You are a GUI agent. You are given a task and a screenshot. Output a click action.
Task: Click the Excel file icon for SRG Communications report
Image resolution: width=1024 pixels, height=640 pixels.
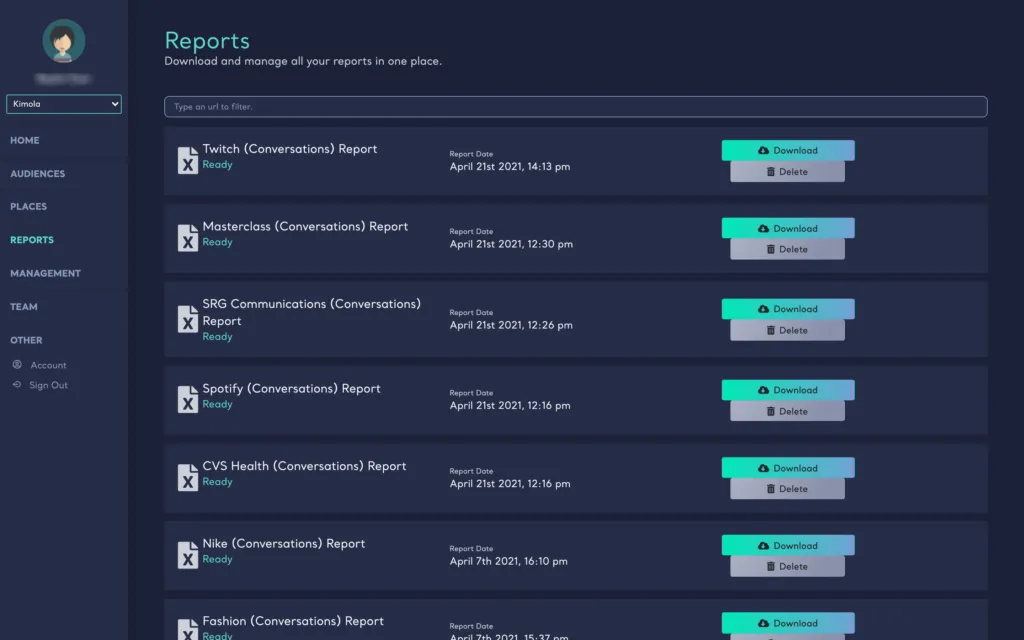click(187, 319)
